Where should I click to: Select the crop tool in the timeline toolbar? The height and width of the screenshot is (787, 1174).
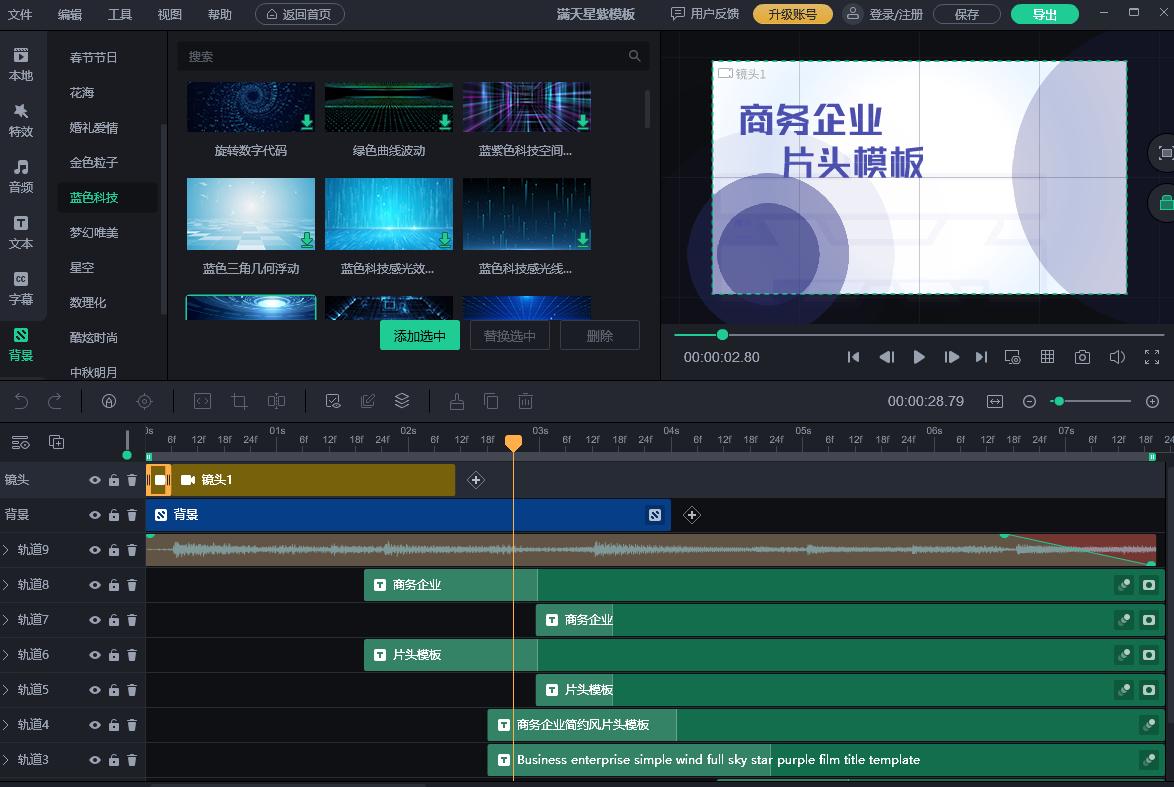point(239,401)
